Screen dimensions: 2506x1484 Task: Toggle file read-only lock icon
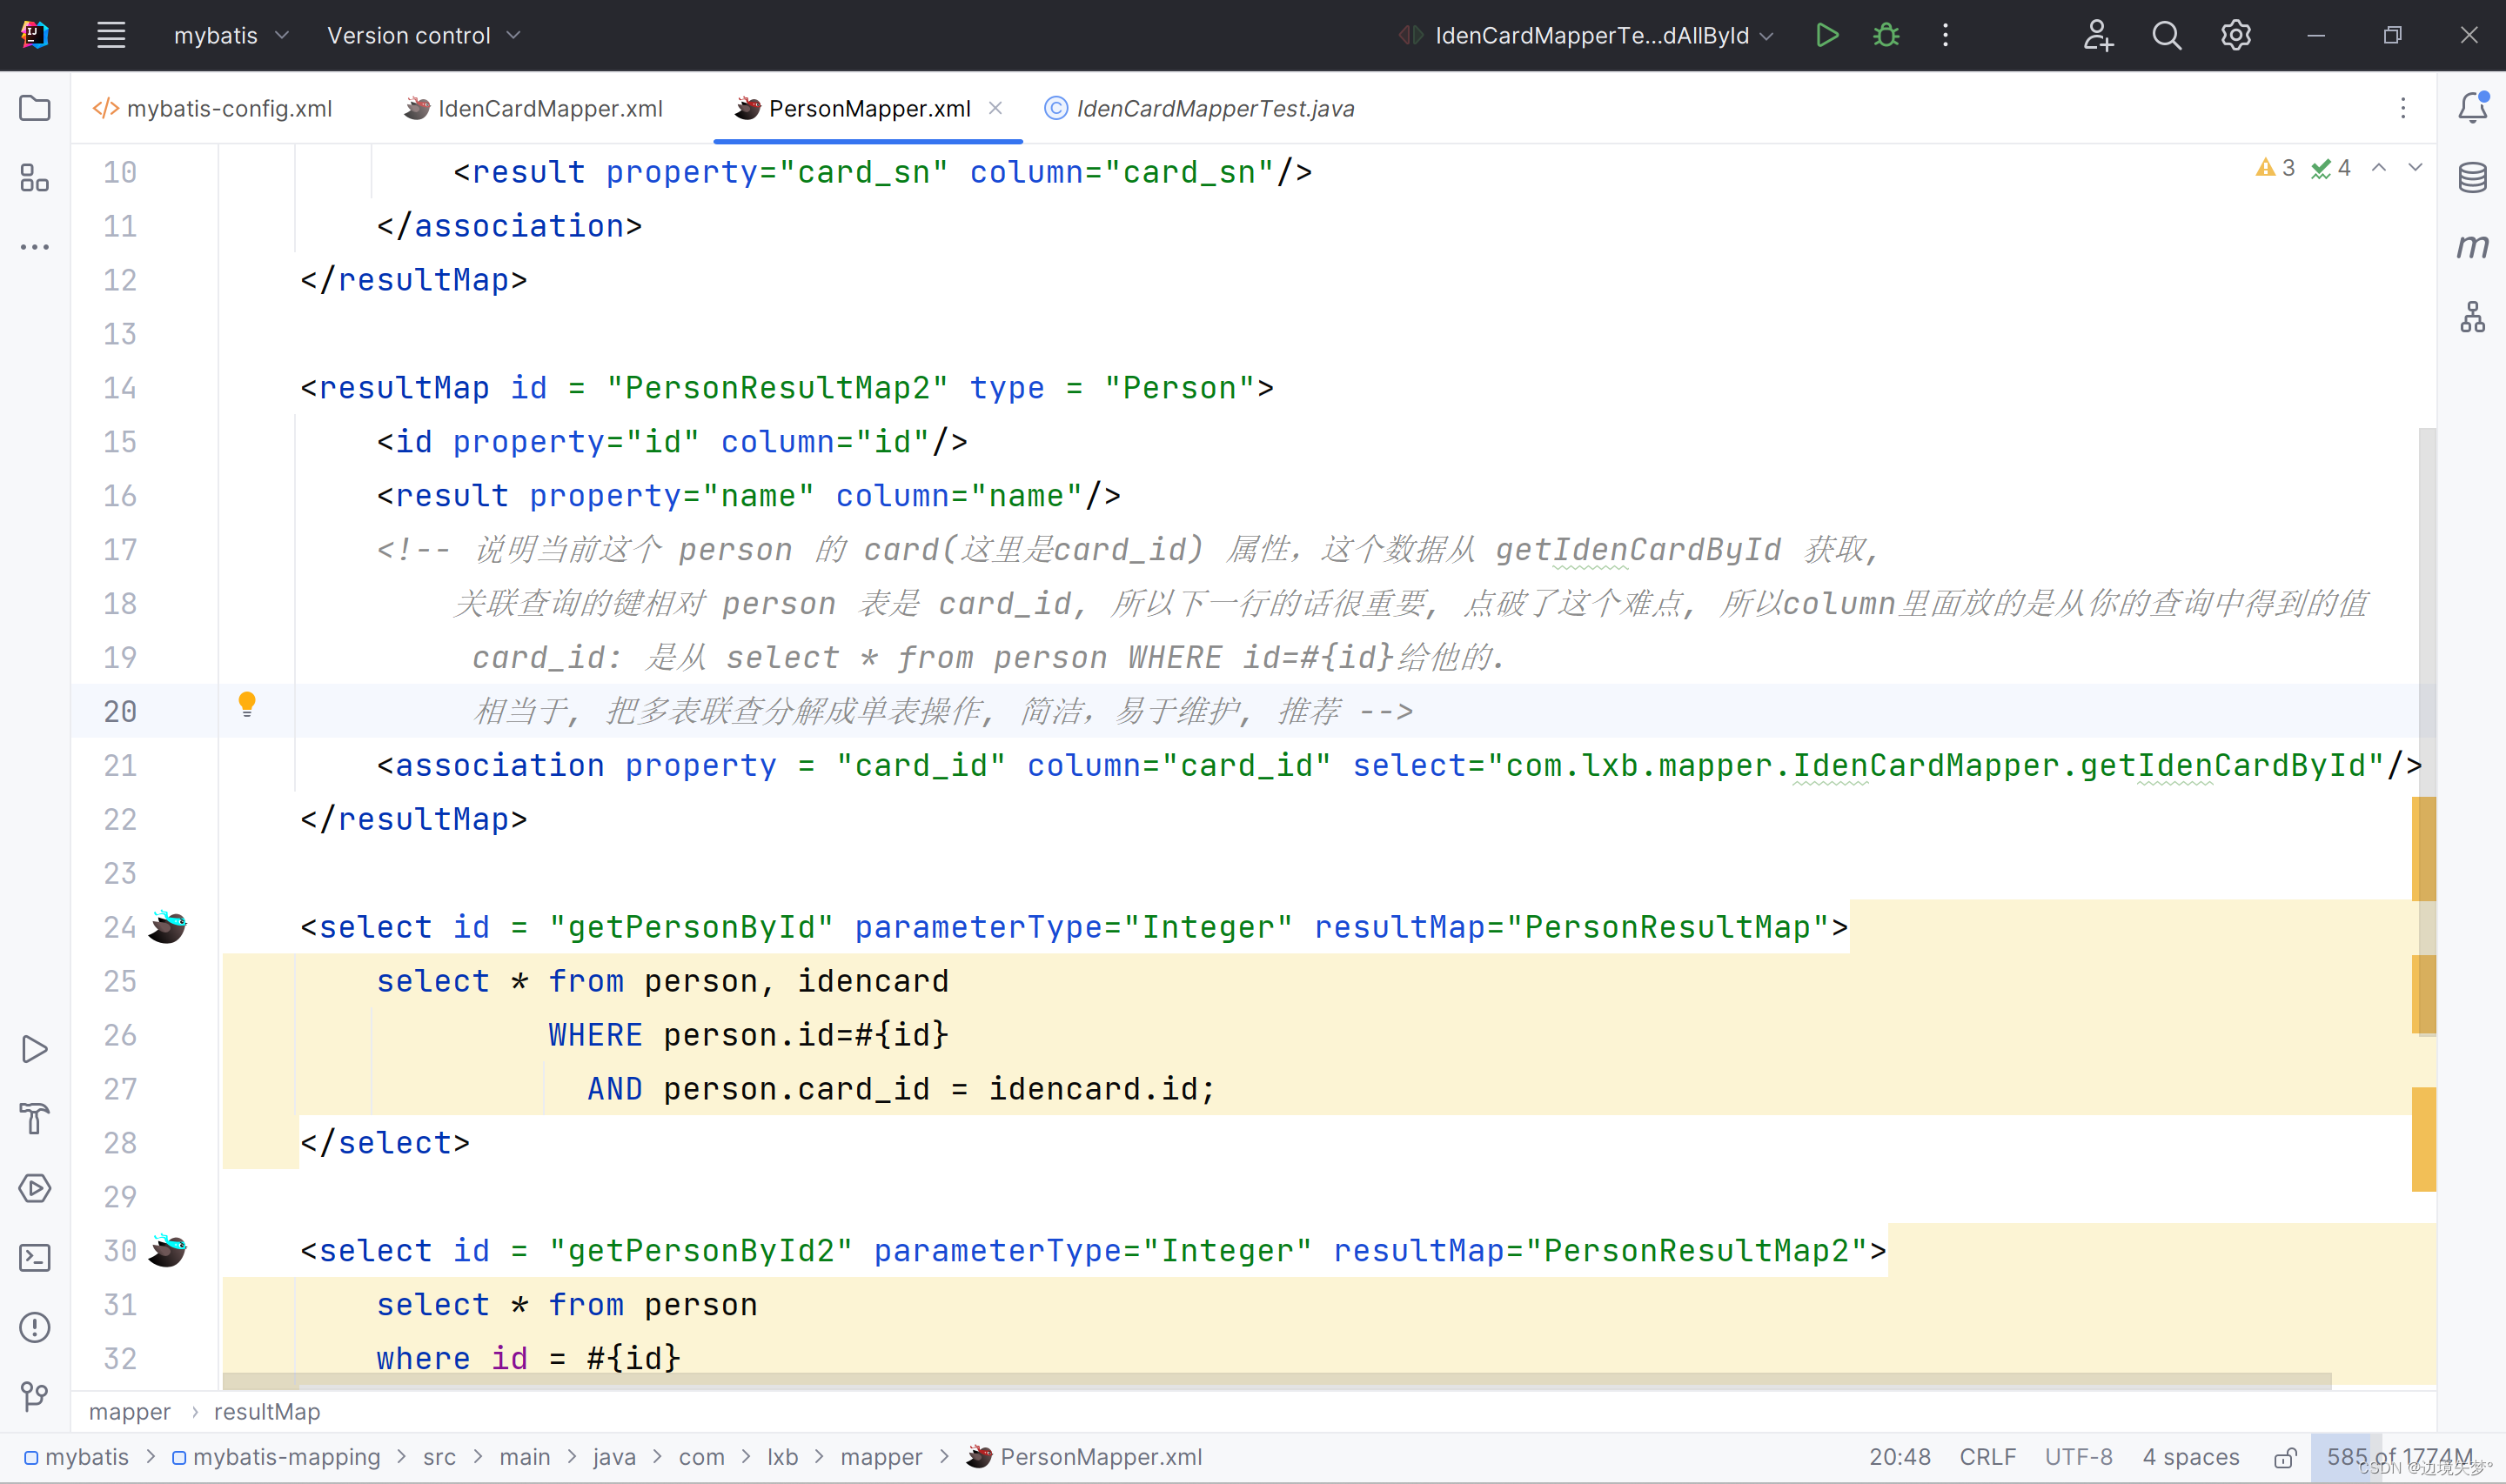coord(2285,1457)
